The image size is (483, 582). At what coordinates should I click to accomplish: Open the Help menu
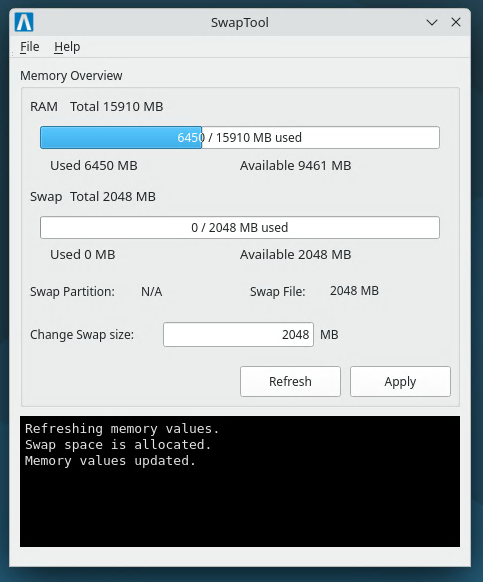(67, 47)
